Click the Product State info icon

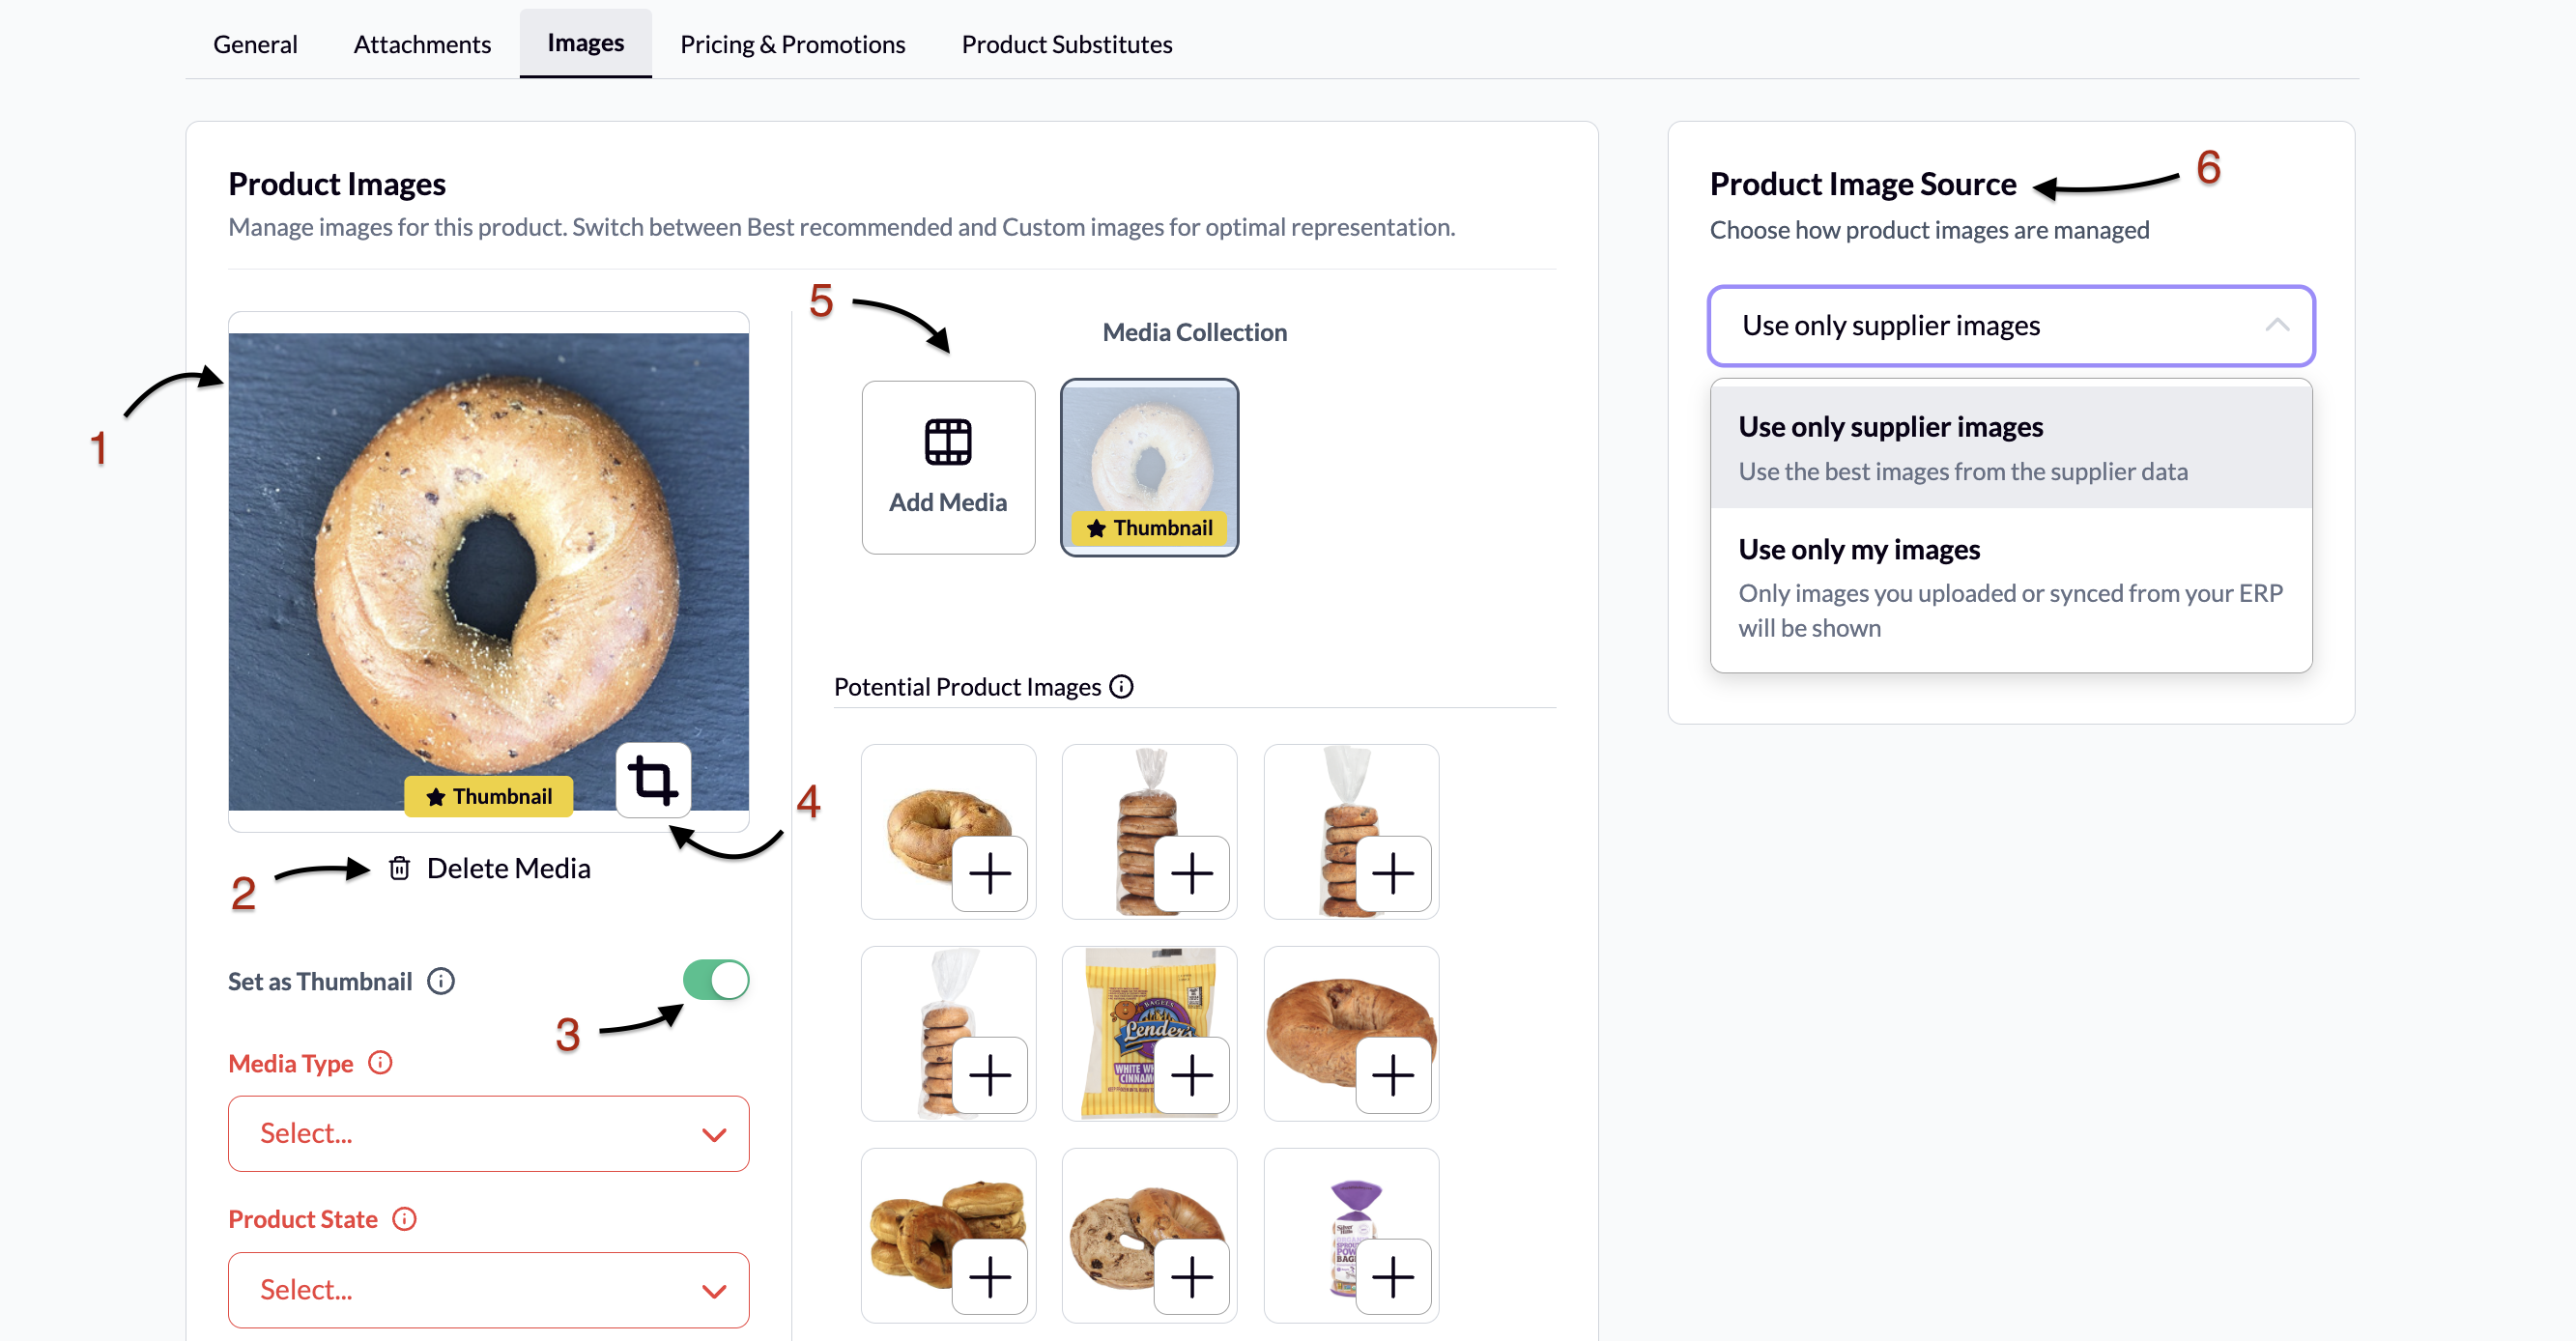404,1219
